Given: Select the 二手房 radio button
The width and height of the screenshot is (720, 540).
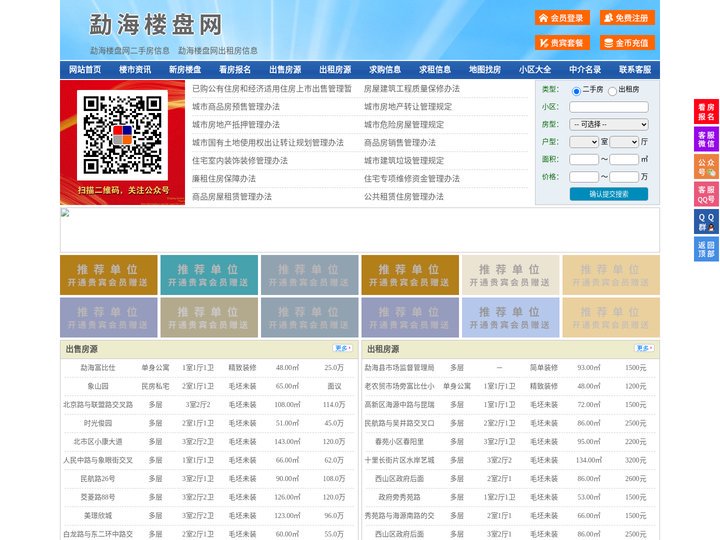Looking at the screenshot, I should (576, 91).
